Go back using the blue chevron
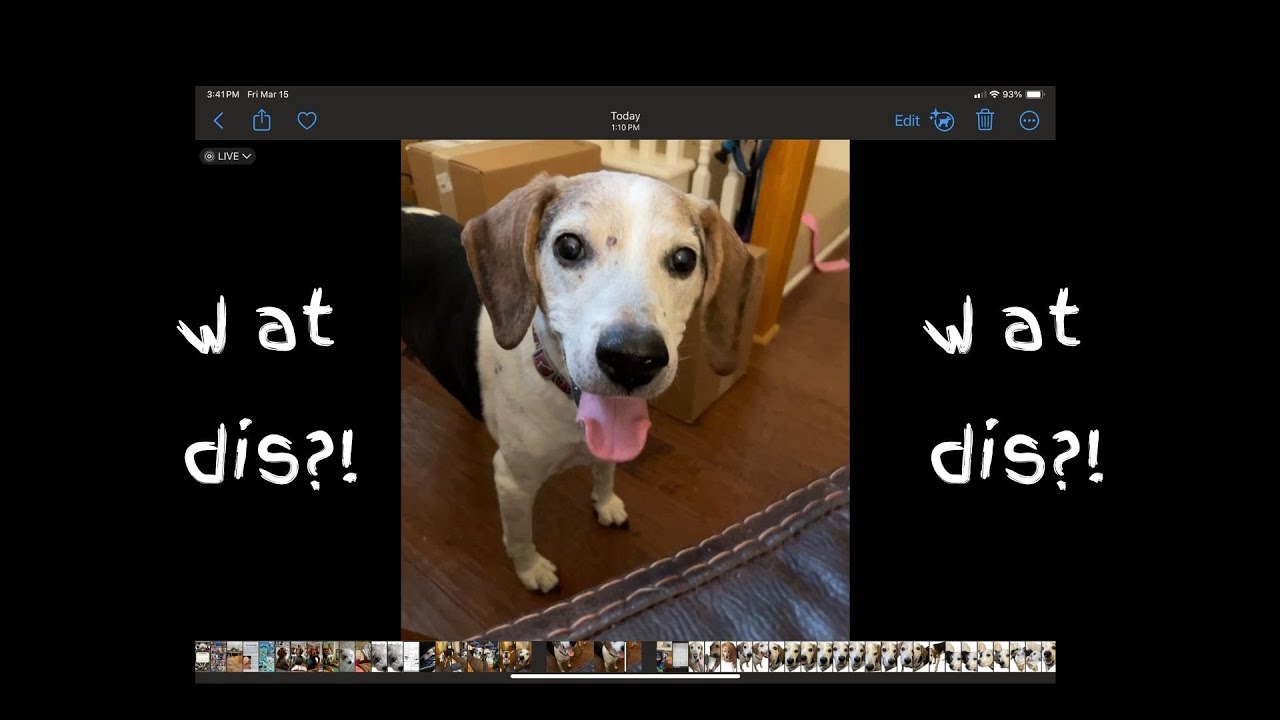 pyautogui.click(x=218, y=121)
